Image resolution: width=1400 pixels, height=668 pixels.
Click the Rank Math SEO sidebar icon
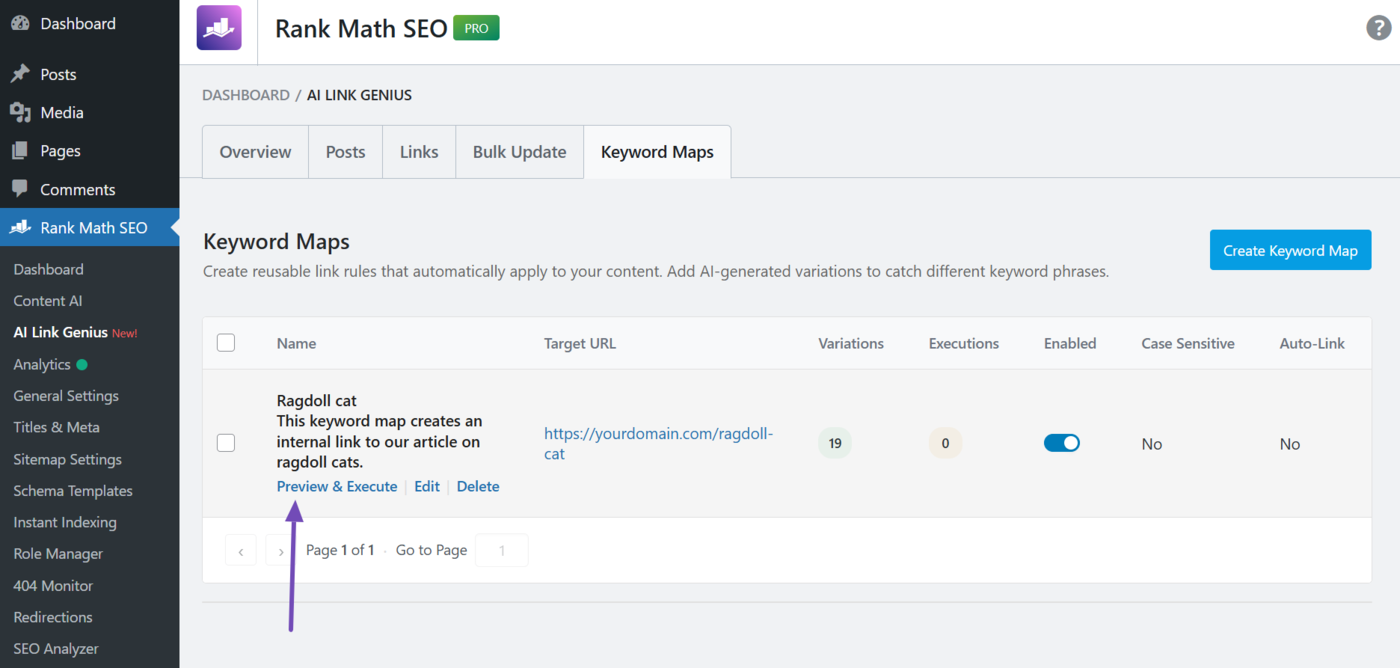point(20,227)
